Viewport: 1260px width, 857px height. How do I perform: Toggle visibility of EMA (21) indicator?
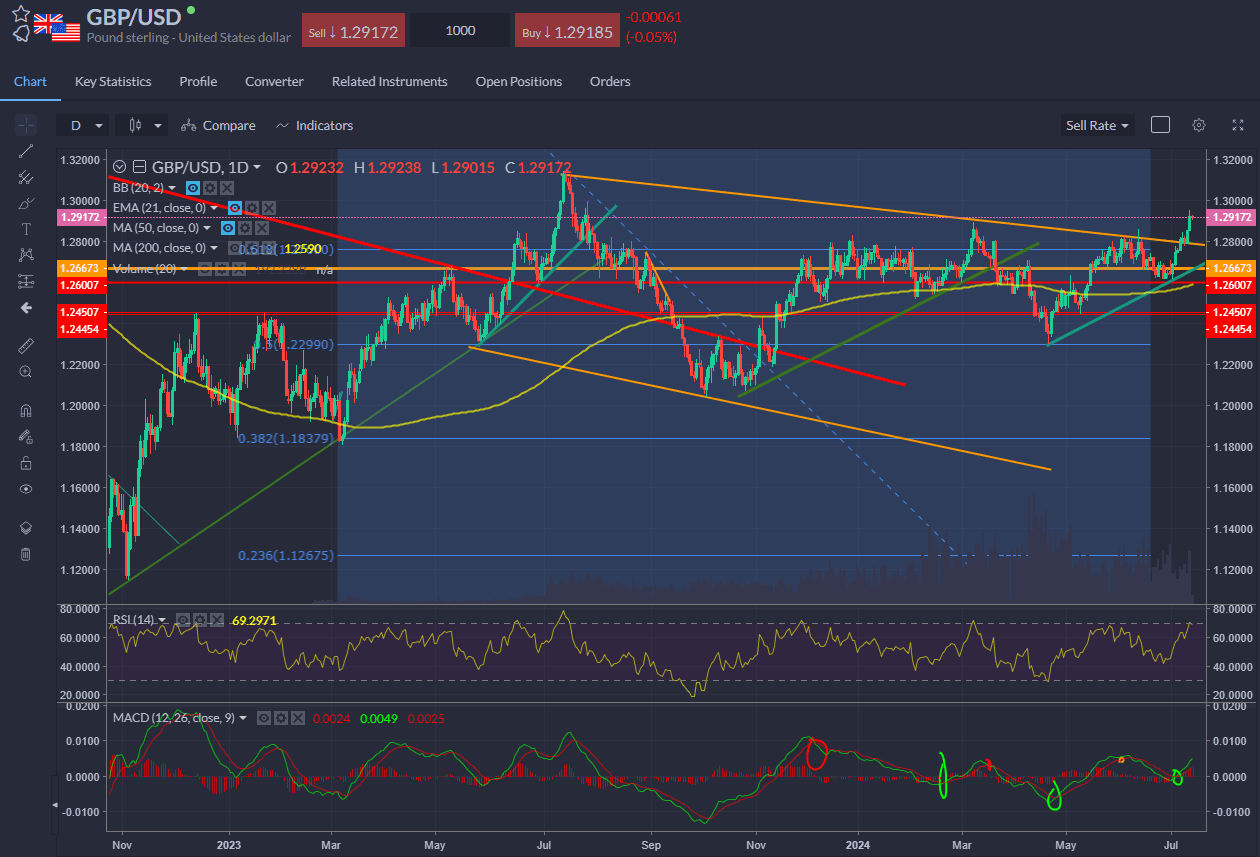tap(235, 208)
